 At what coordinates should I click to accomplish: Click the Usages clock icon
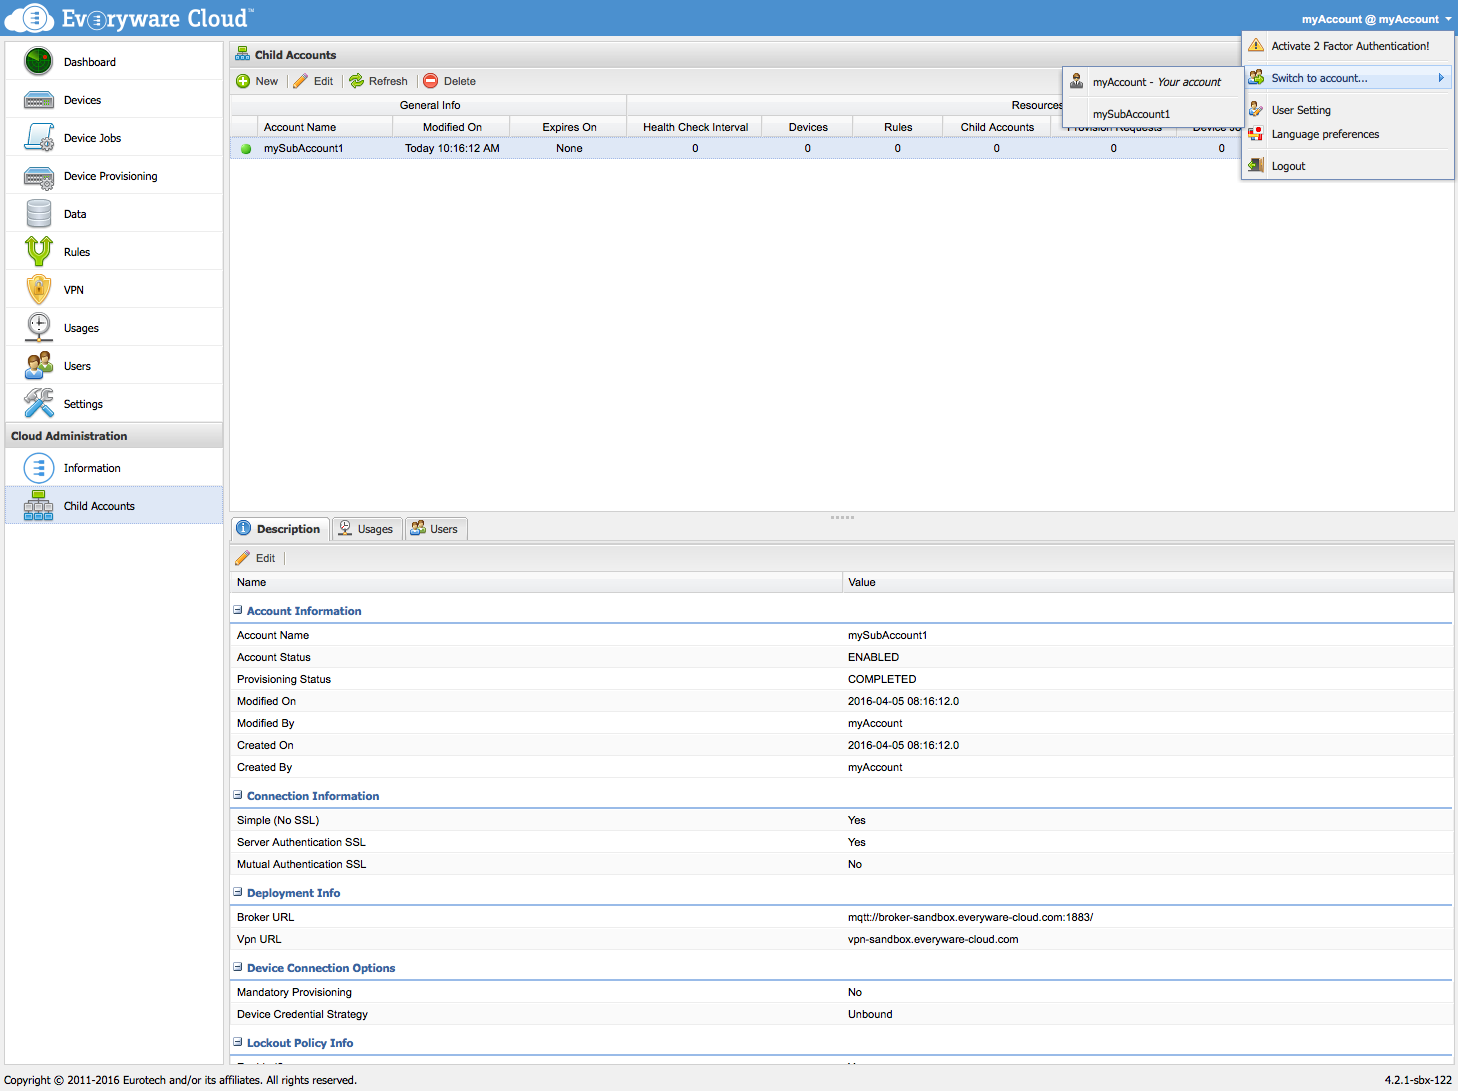(38, 327)
